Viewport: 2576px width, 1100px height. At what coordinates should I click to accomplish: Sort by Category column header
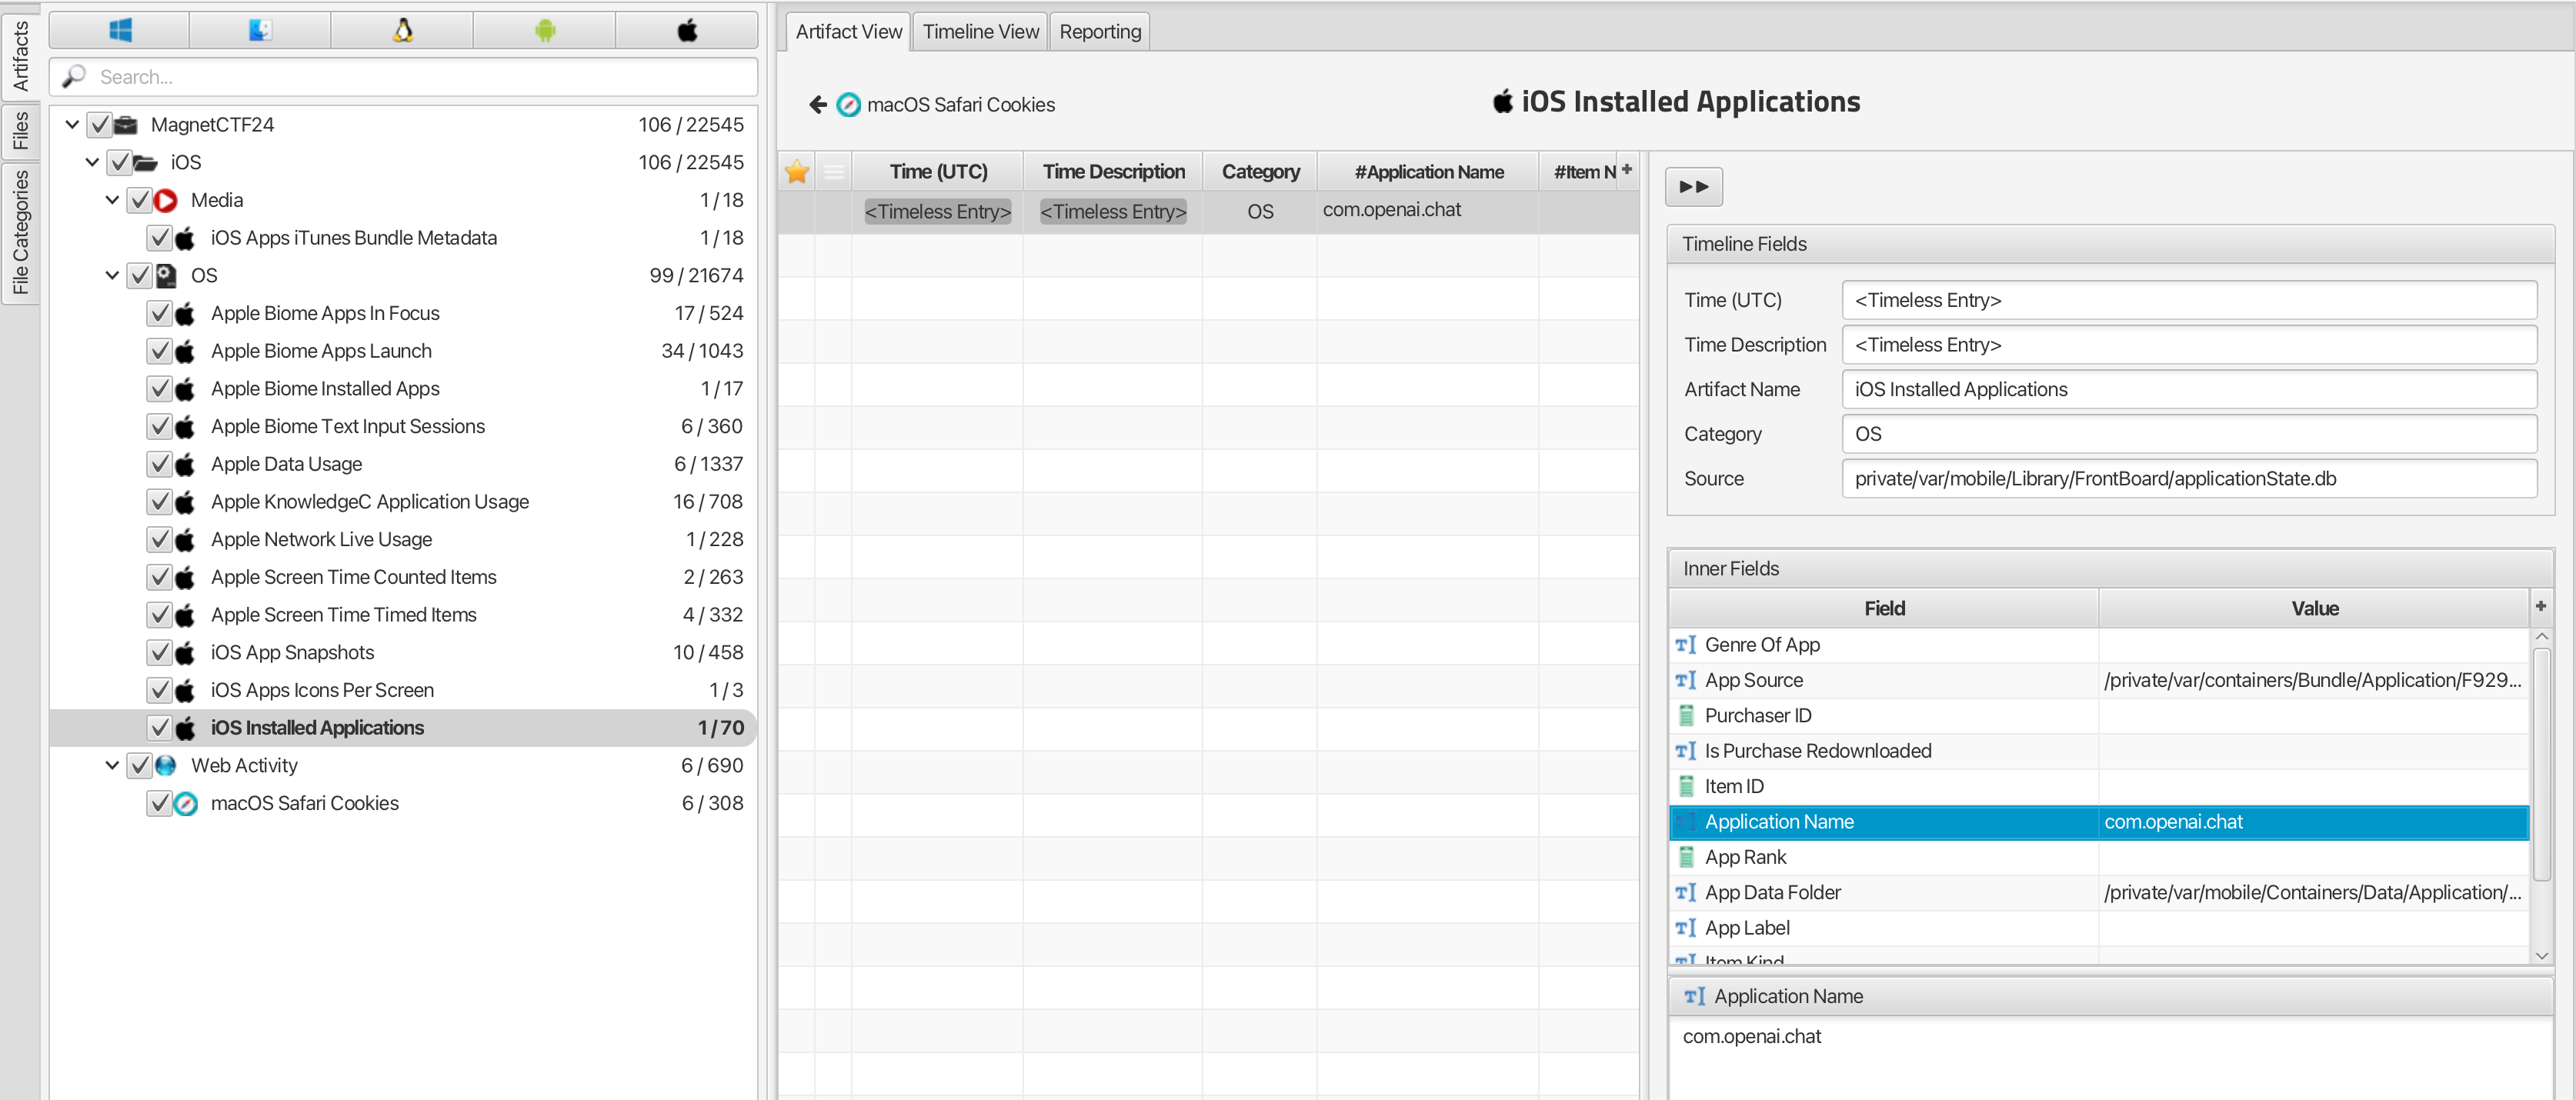coord(1260,172)
